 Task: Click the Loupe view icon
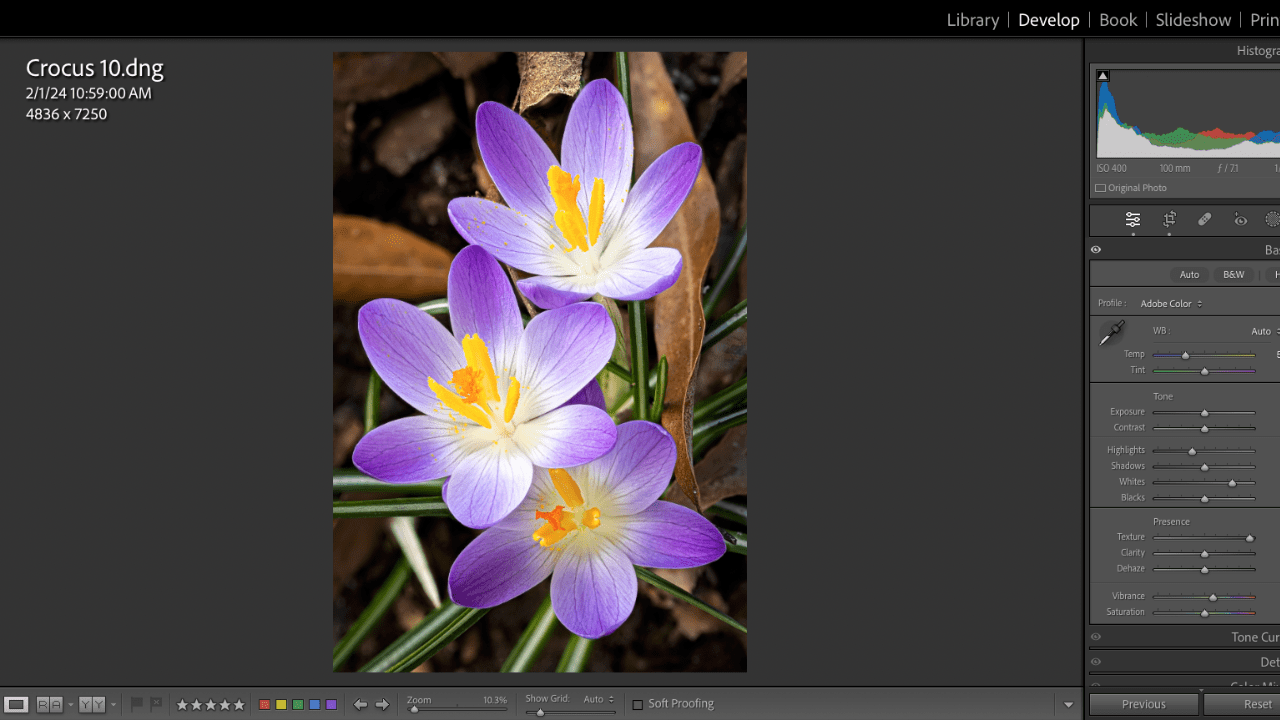coord(16,705)
